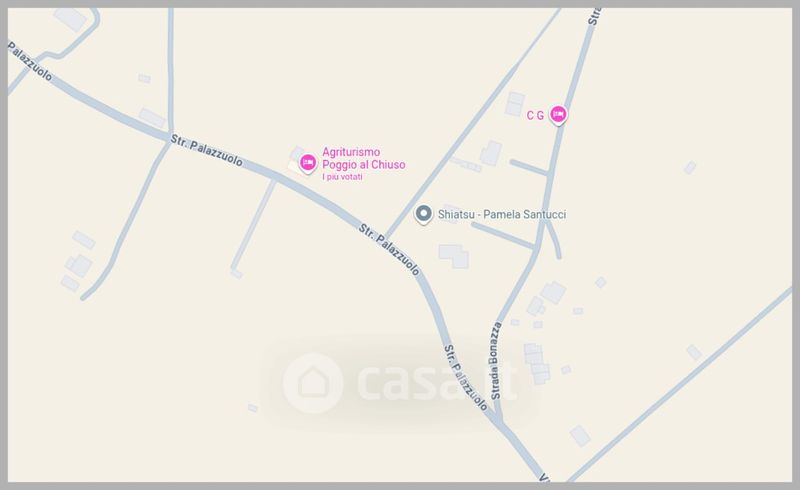Screen dimensions: 800x490
Task: Click the casa.it house logo watermark
Action: click(x=313, y=383)
